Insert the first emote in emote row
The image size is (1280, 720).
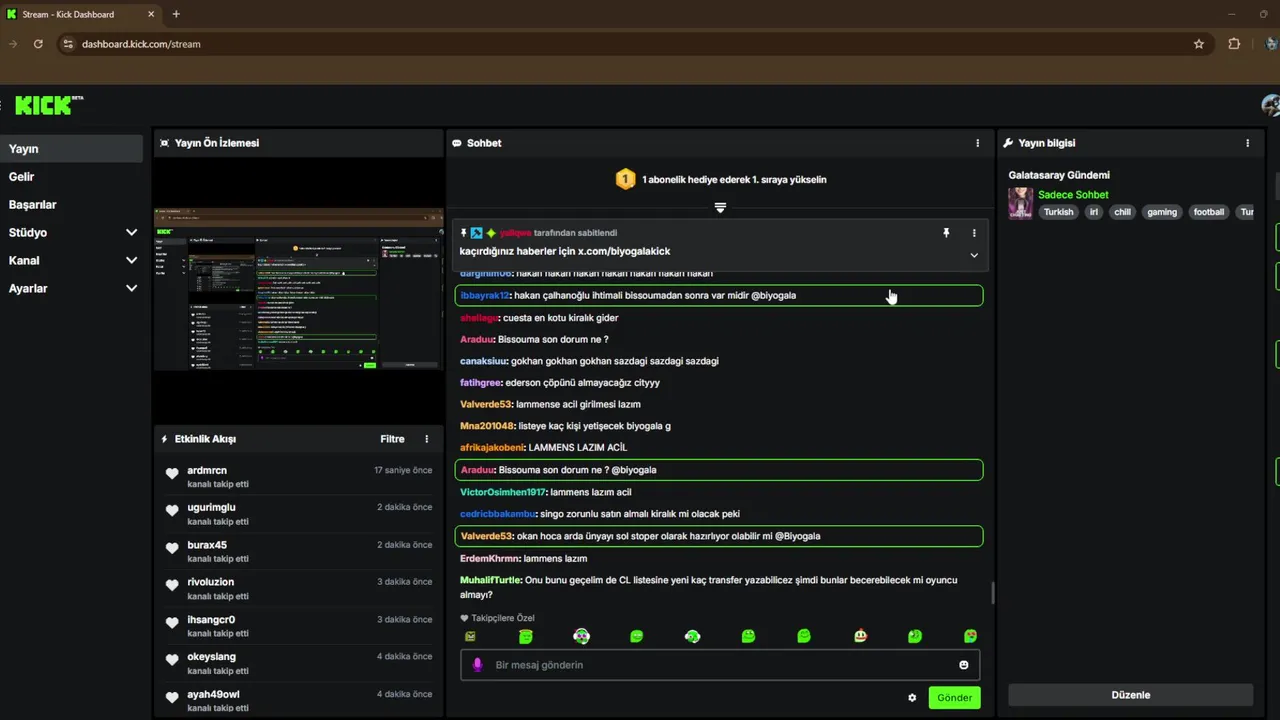coord(470,636)
